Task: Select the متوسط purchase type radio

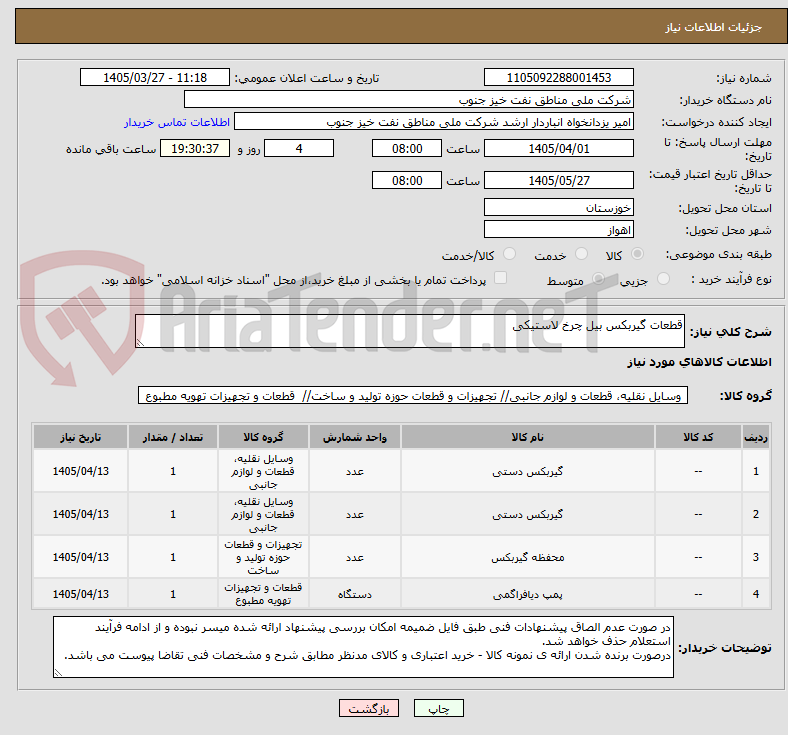Action: (x=598, y=278)
